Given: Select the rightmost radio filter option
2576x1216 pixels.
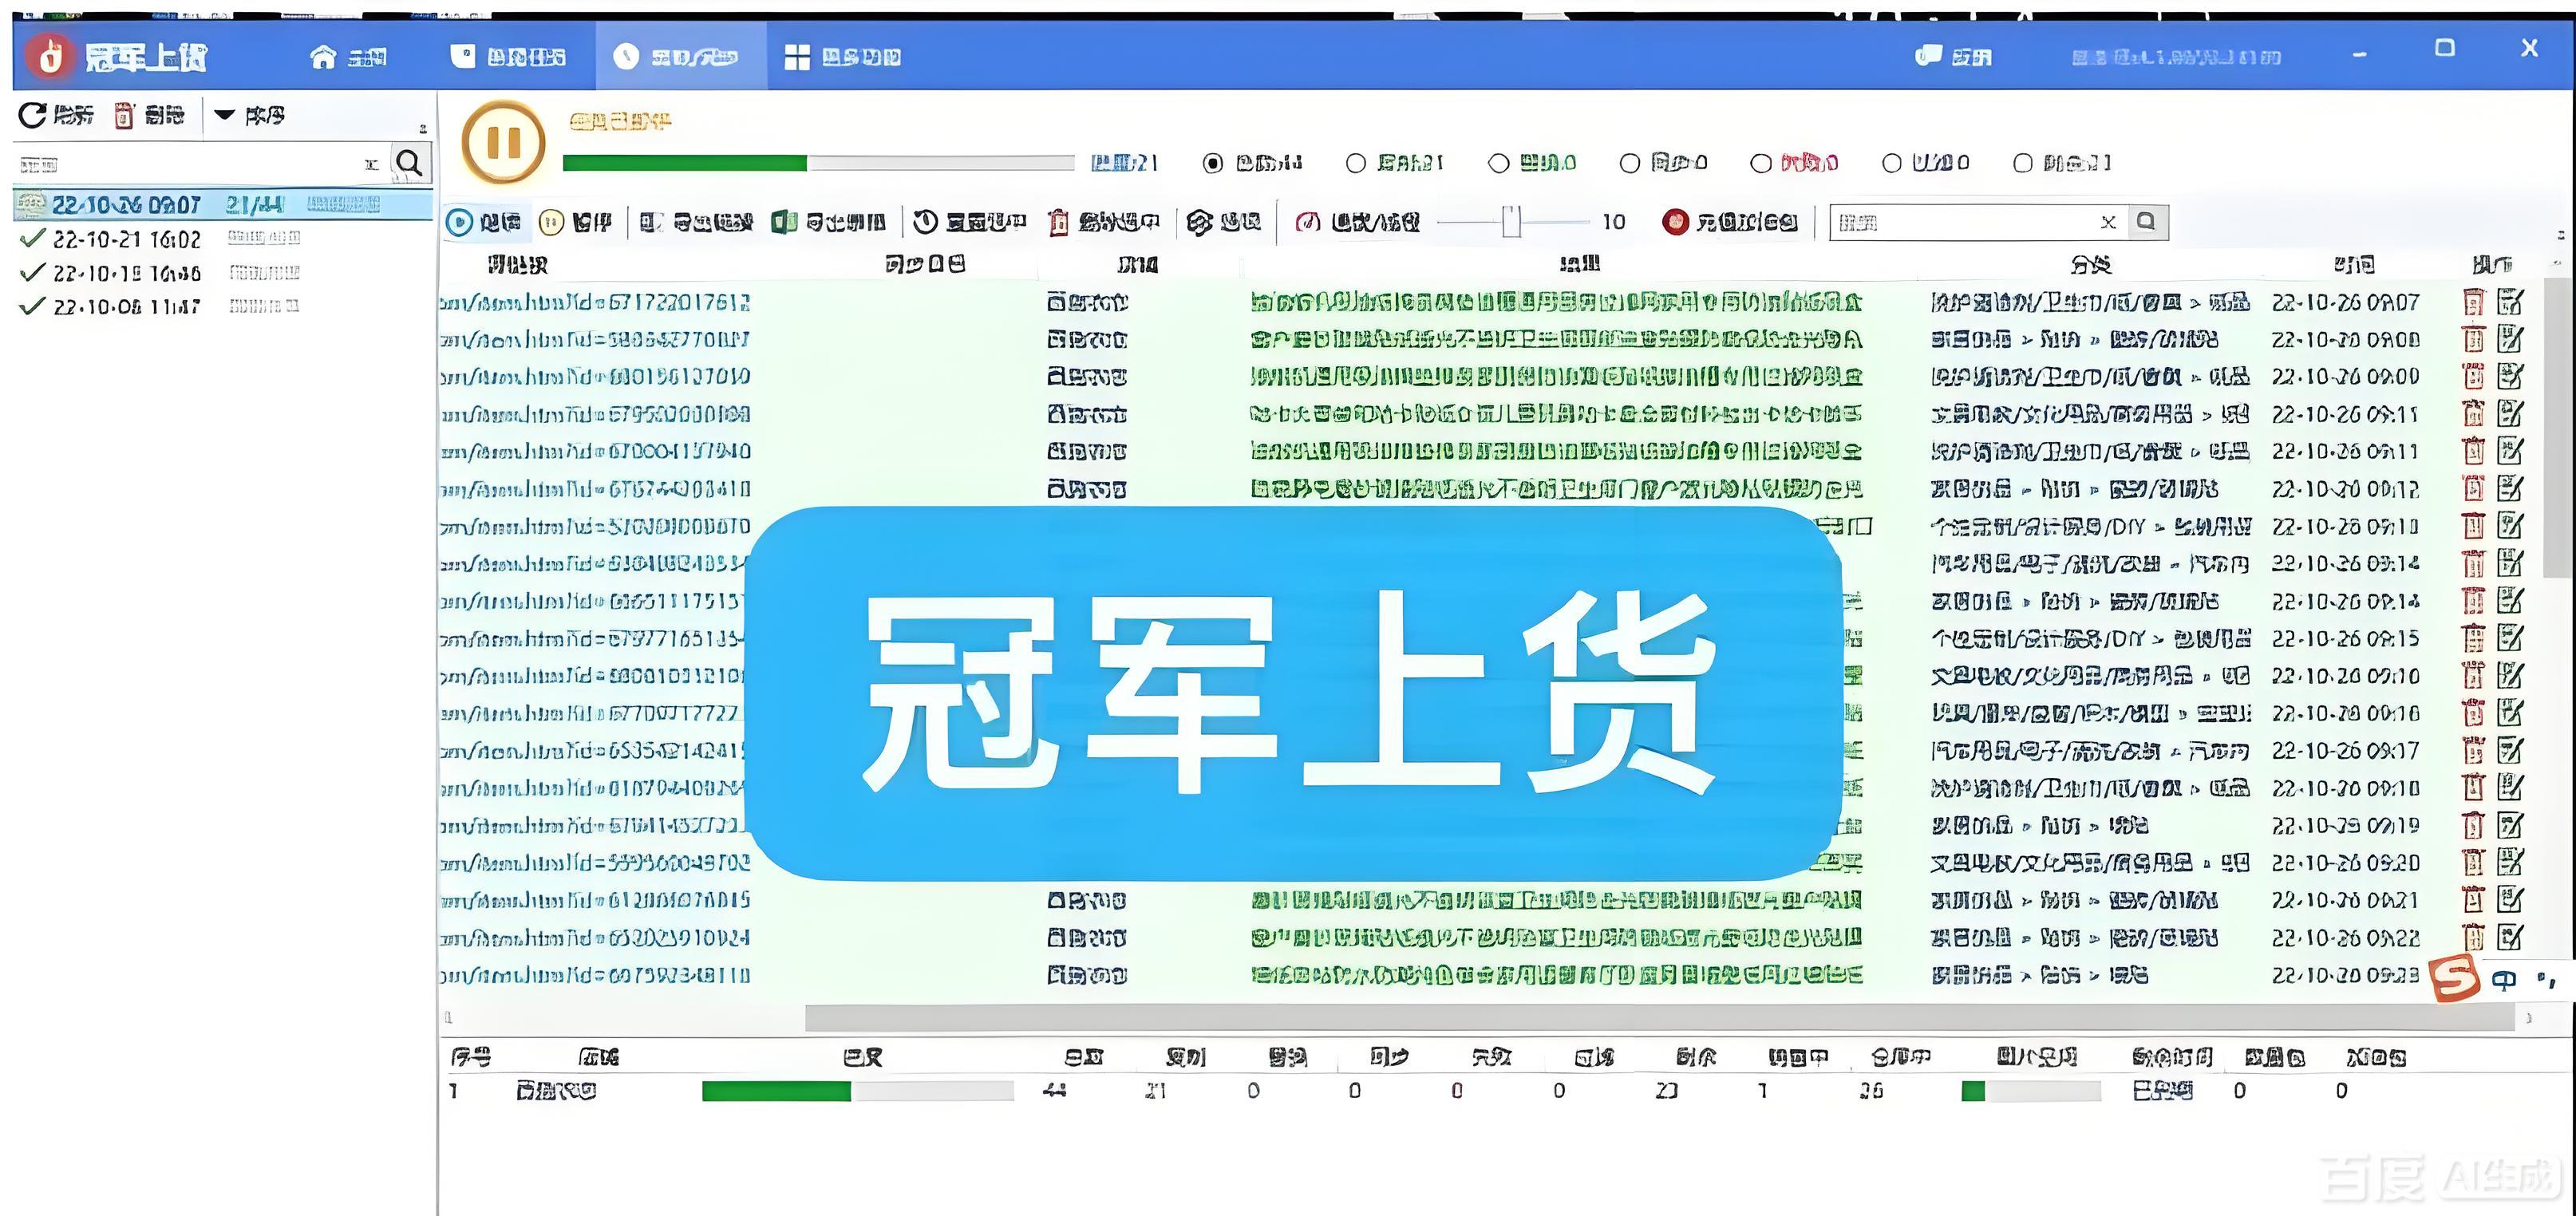Looking at the screenshot, I should (x=2023, y=162).
